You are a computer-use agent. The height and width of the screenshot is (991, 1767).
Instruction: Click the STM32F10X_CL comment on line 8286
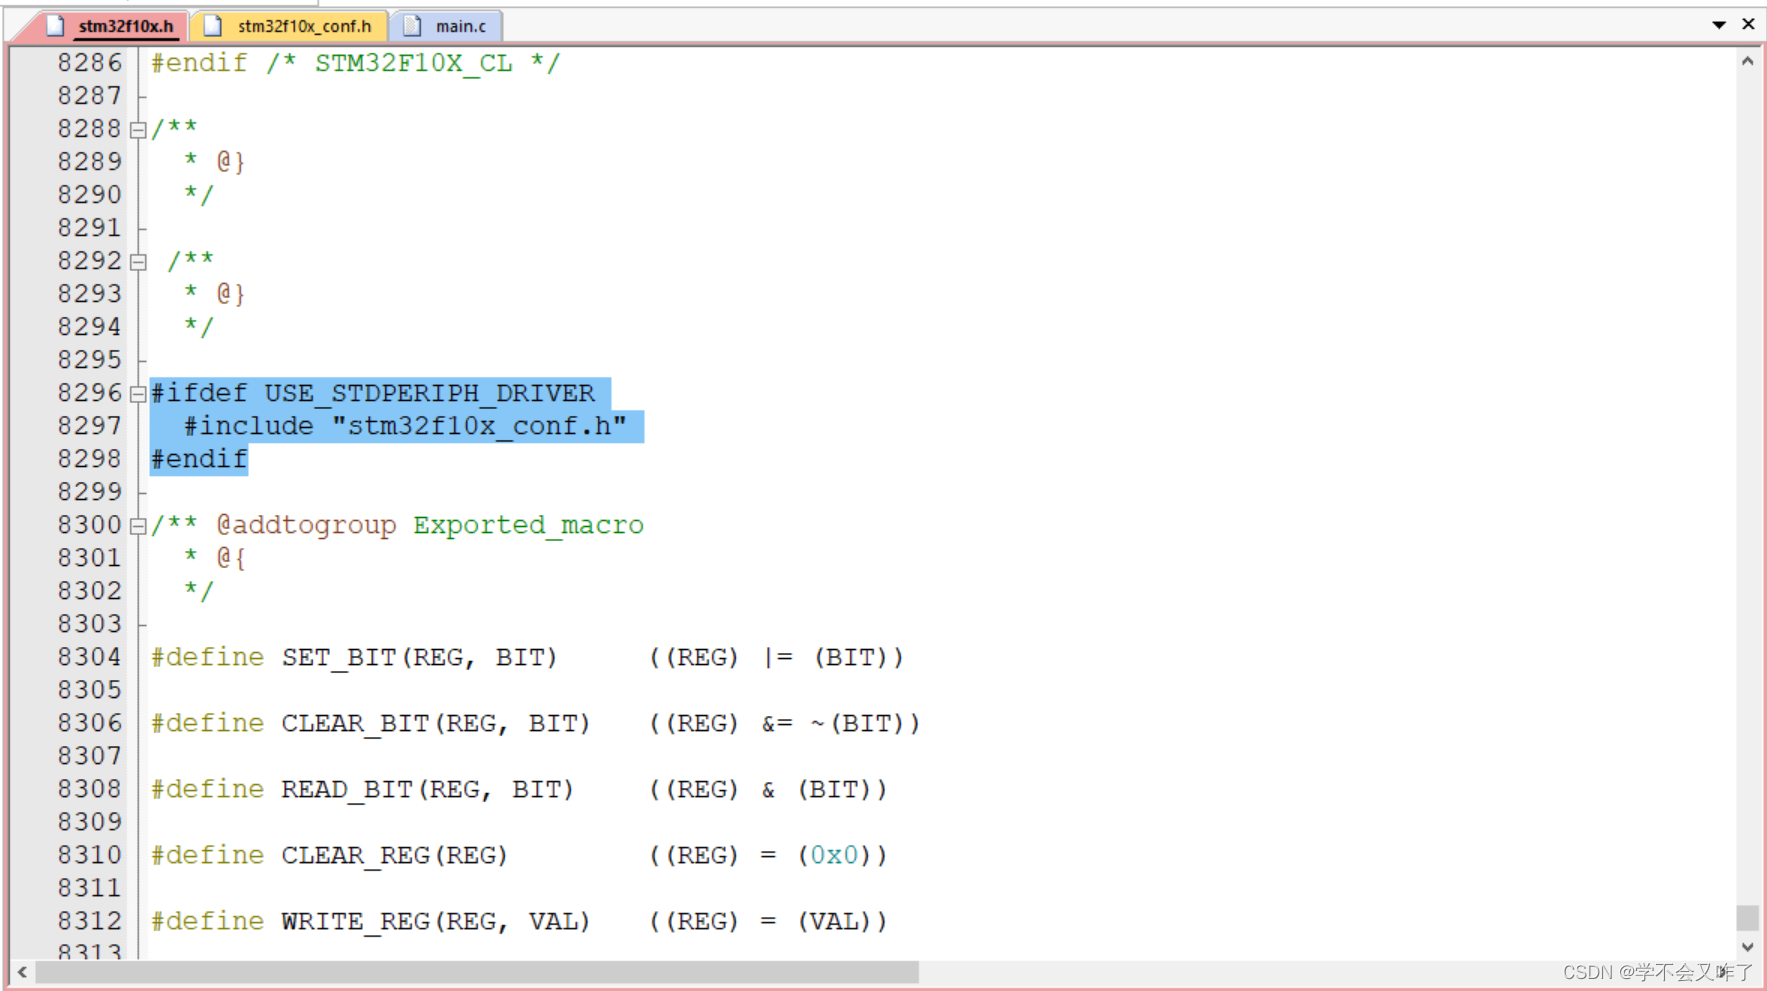(413, 63)
